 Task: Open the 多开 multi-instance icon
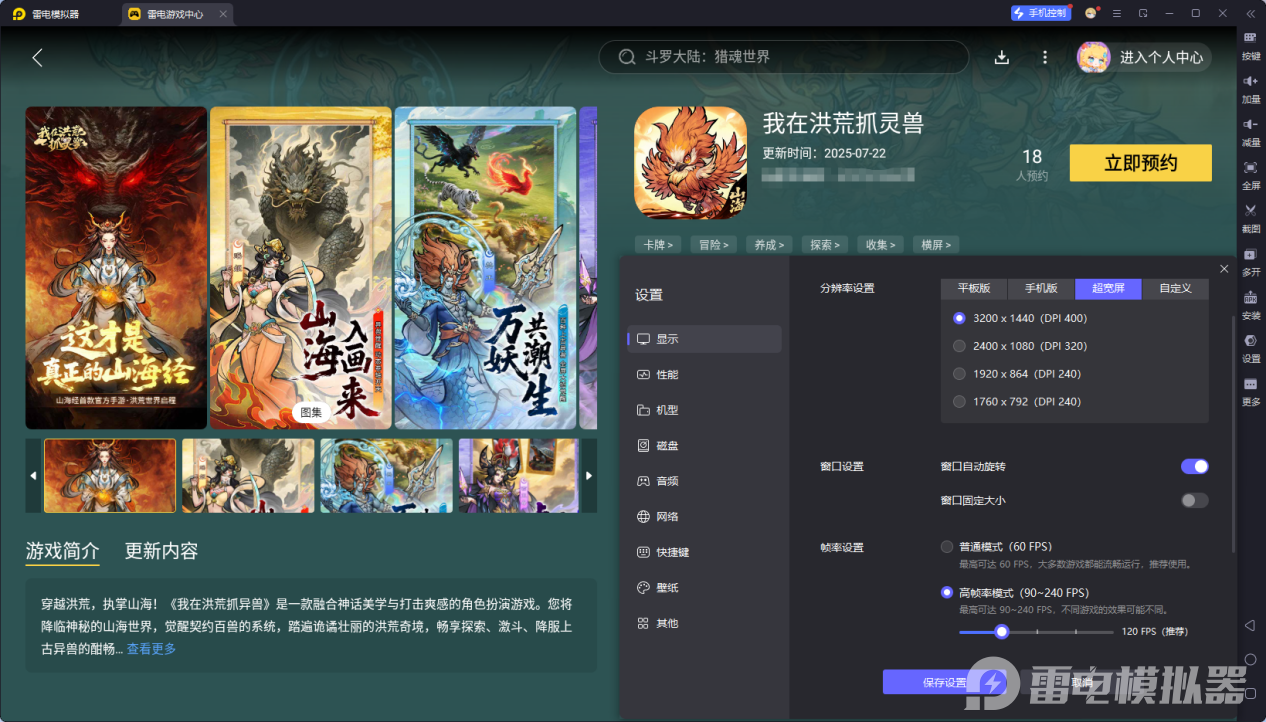[1250, 255]
